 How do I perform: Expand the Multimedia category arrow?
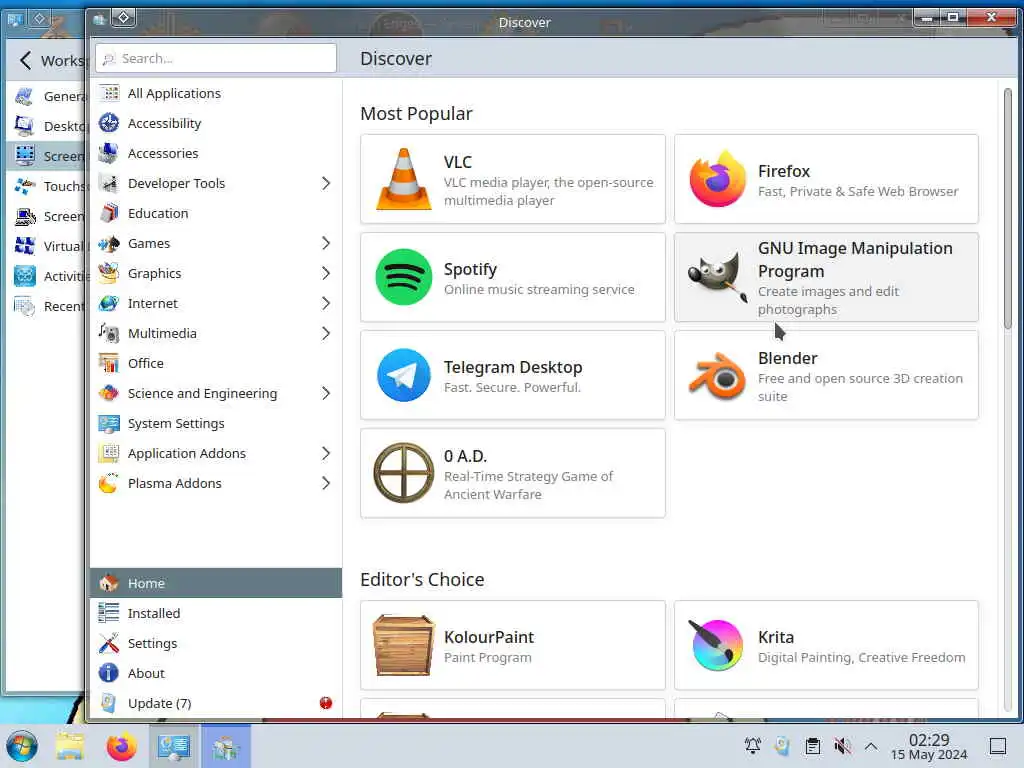click(x=326, y=333)
